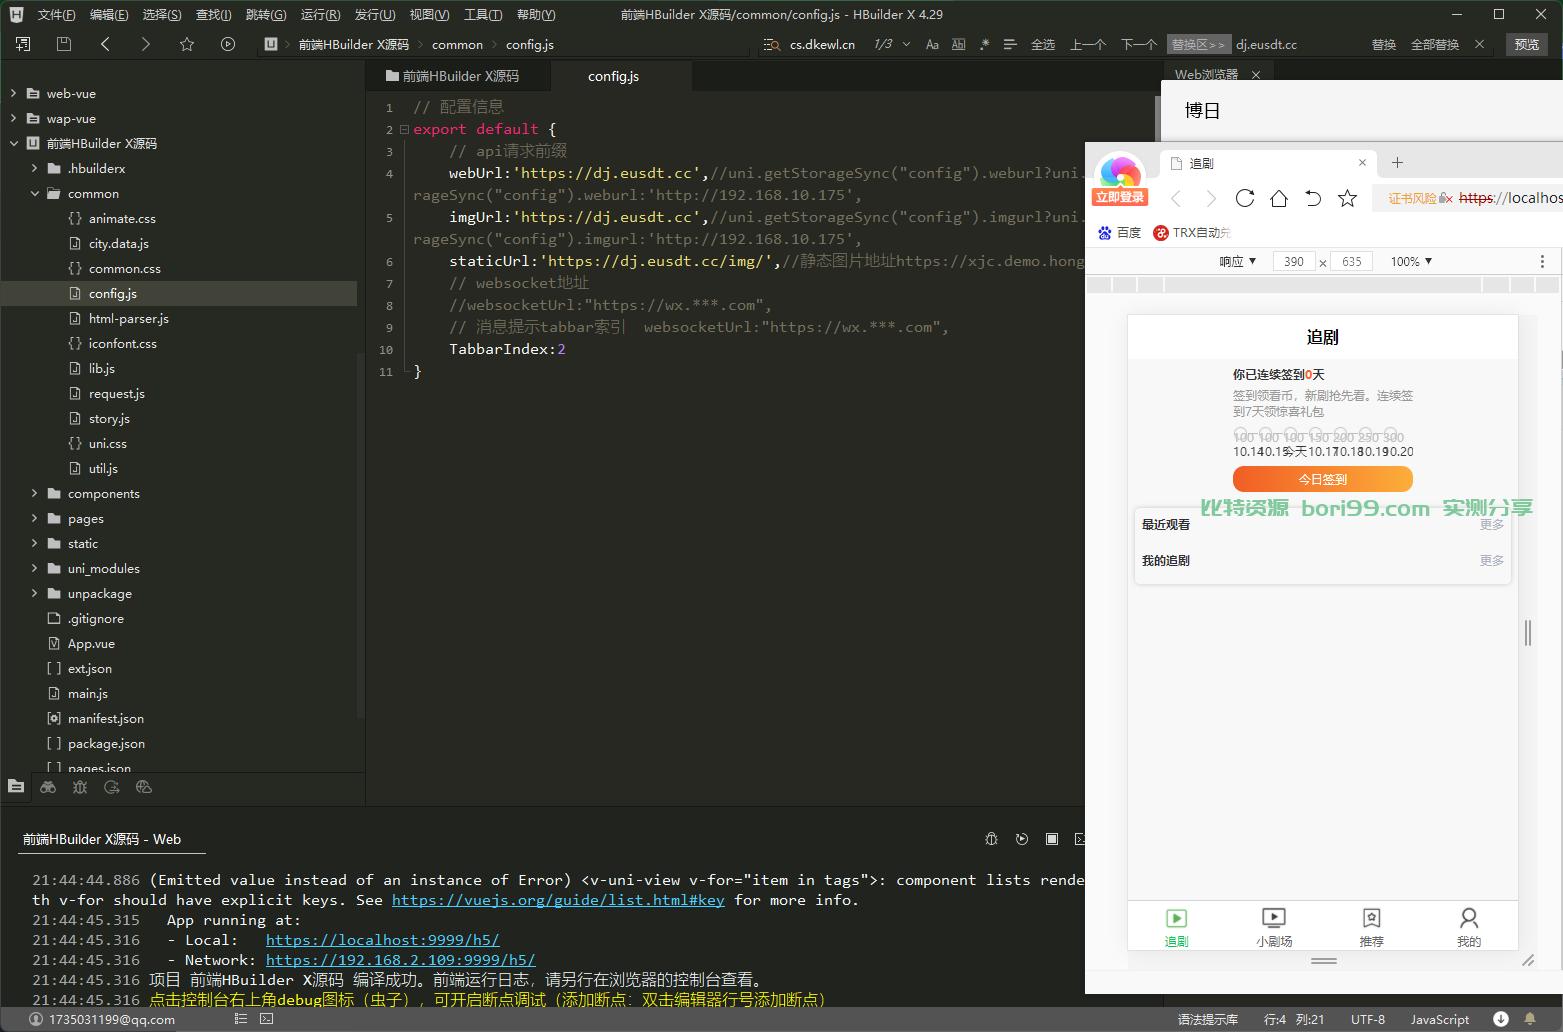The width and height of the screenshot is (1563, 1032).
Task: Open the 100% zoom dropdown in device toolbar
Action: [1411, 261]
